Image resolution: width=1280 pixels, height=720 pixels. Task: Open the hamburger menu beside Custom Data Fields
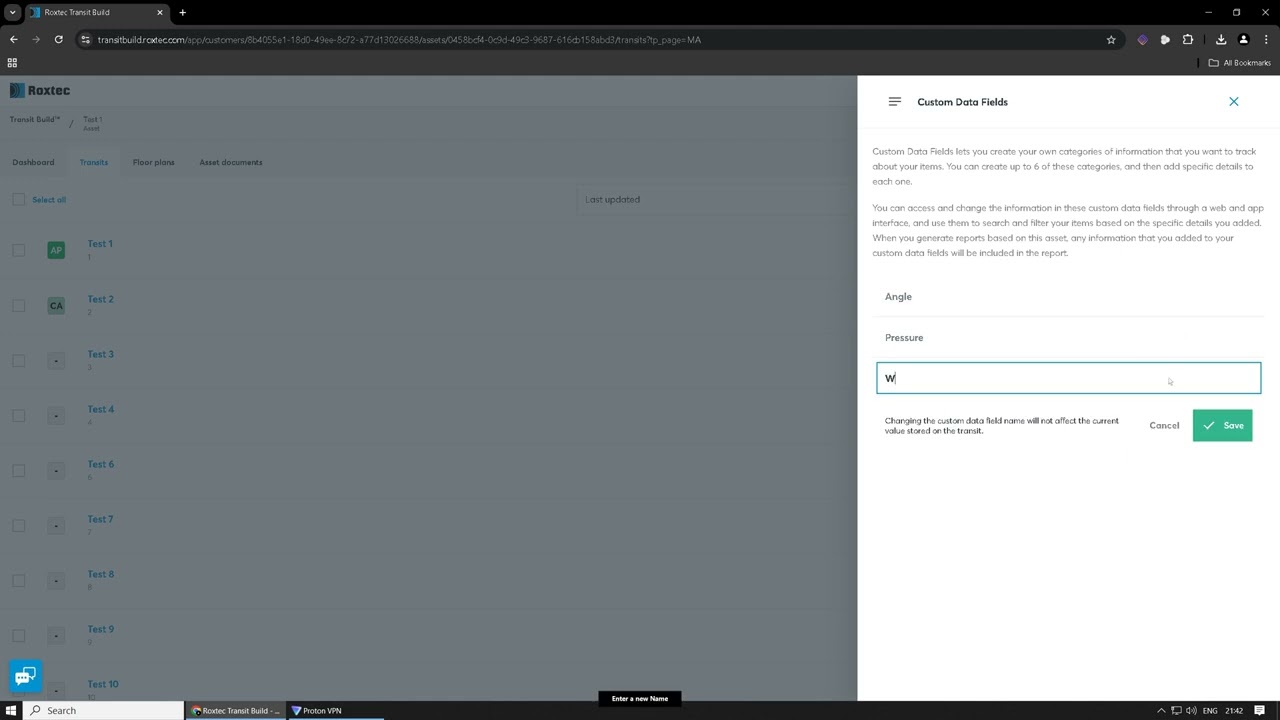click(894, 102)
